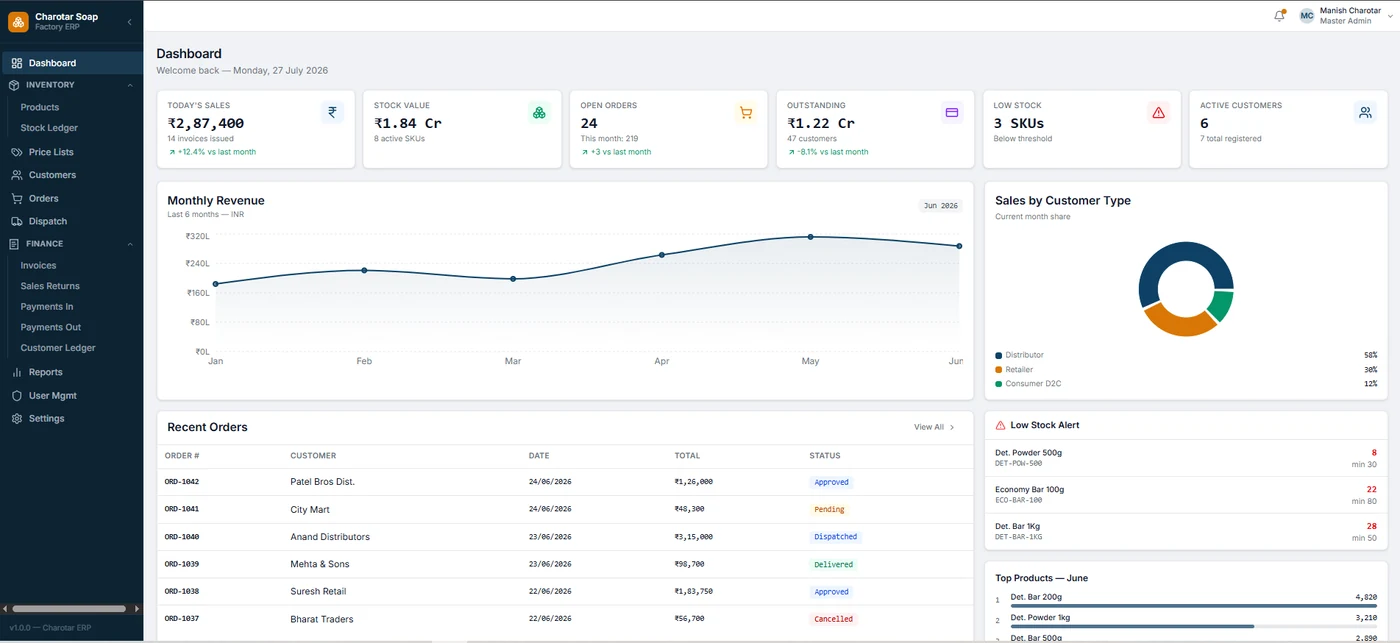Image resolution: width=1400 pixels, height=643 pixels.
Task: Open Payments Out in the sidebar
Action: (x=51, y=327)
